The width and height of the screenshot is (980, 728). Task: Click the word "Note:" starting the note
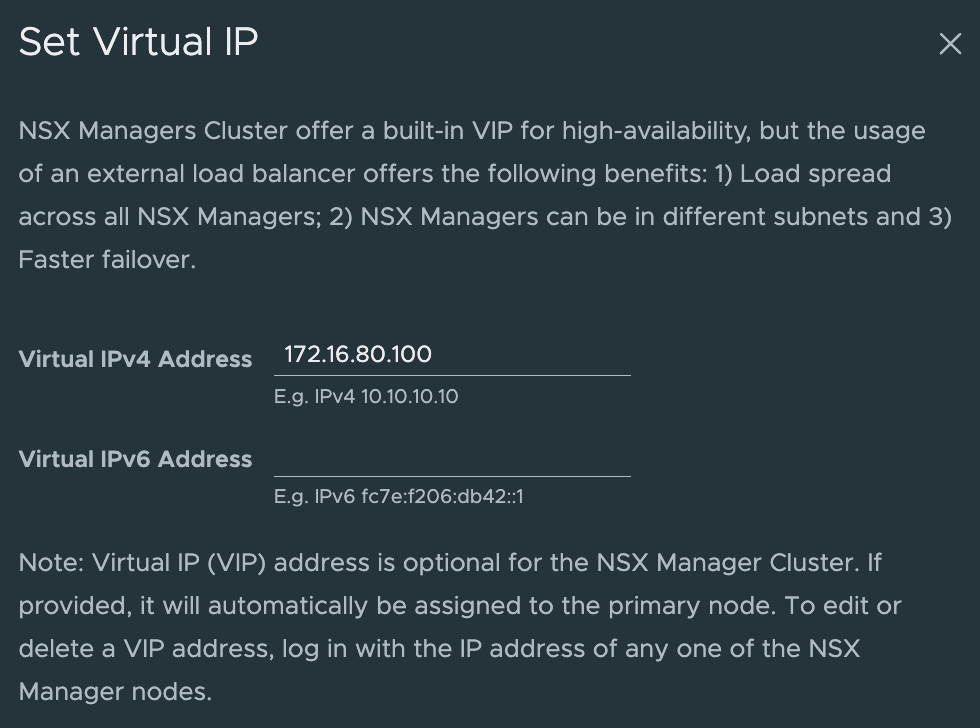tap(52, 563)
